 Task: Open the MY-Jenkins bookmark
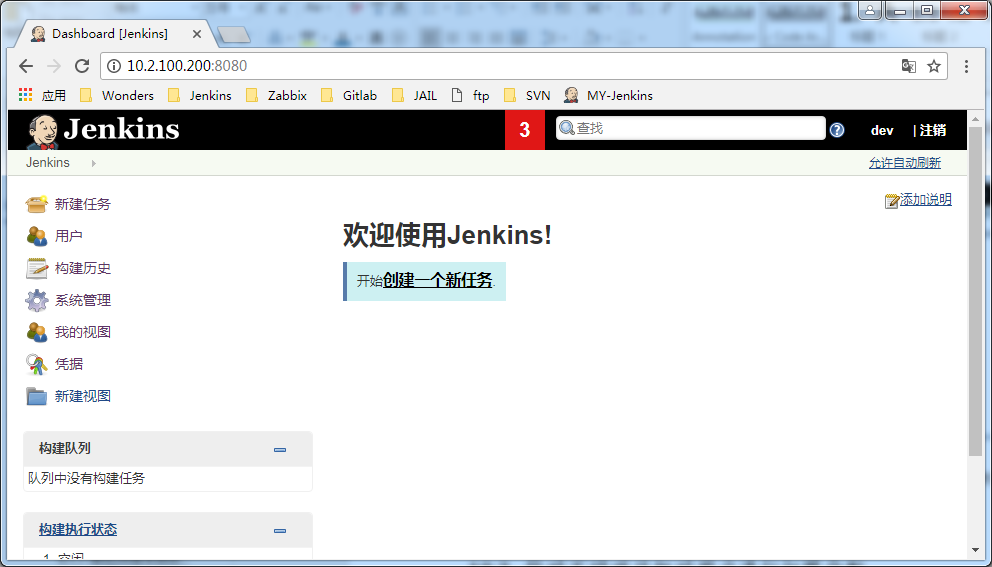click(609, 96)
